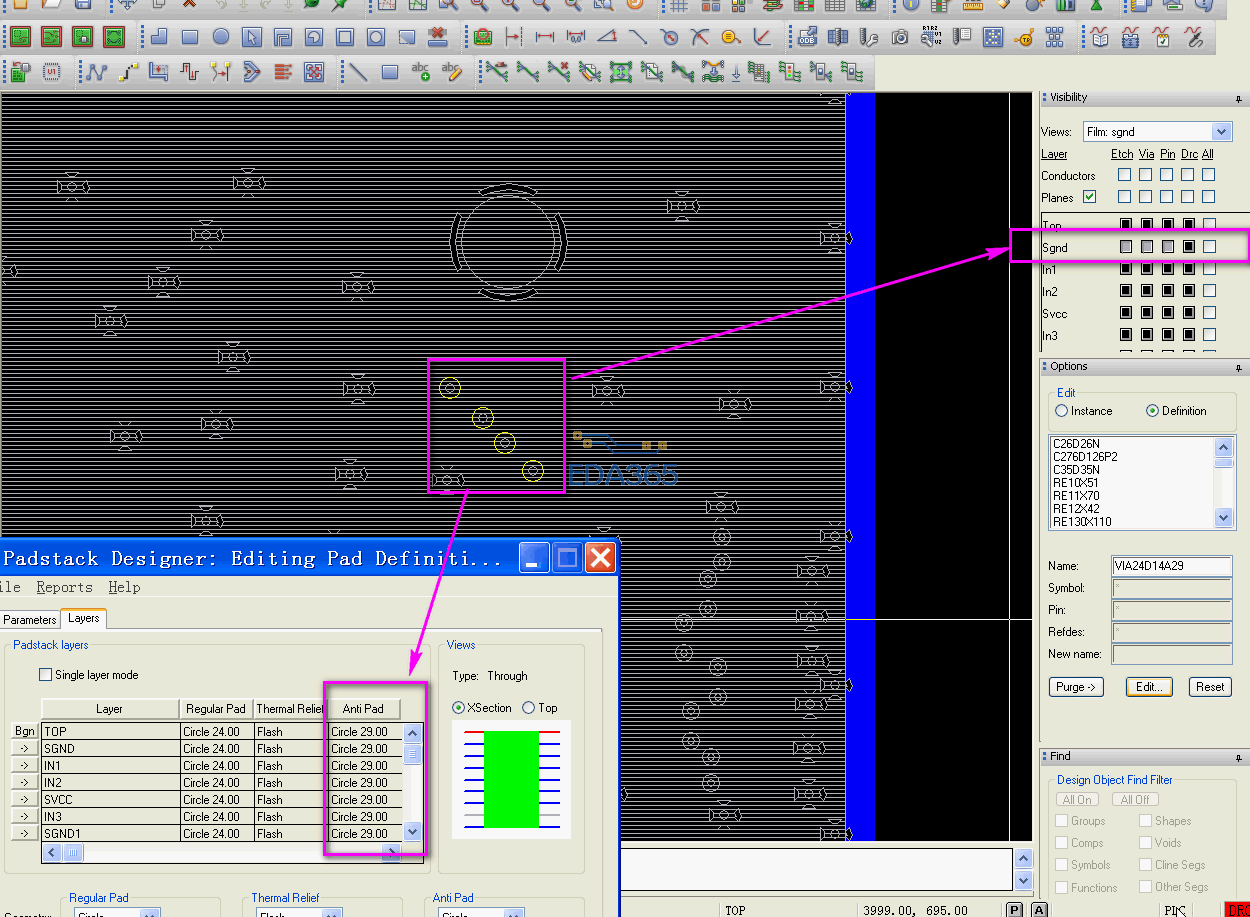Select the shape add circle tool
This screenshot has width=1250, height=917.
click(220, 38)
